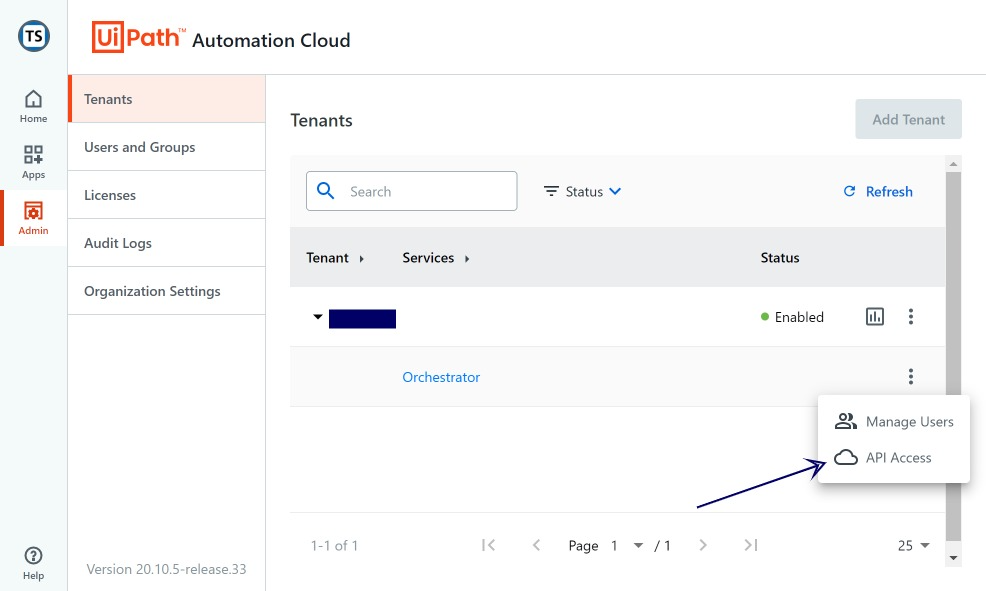Refresh the tenants list

point(878,191)
